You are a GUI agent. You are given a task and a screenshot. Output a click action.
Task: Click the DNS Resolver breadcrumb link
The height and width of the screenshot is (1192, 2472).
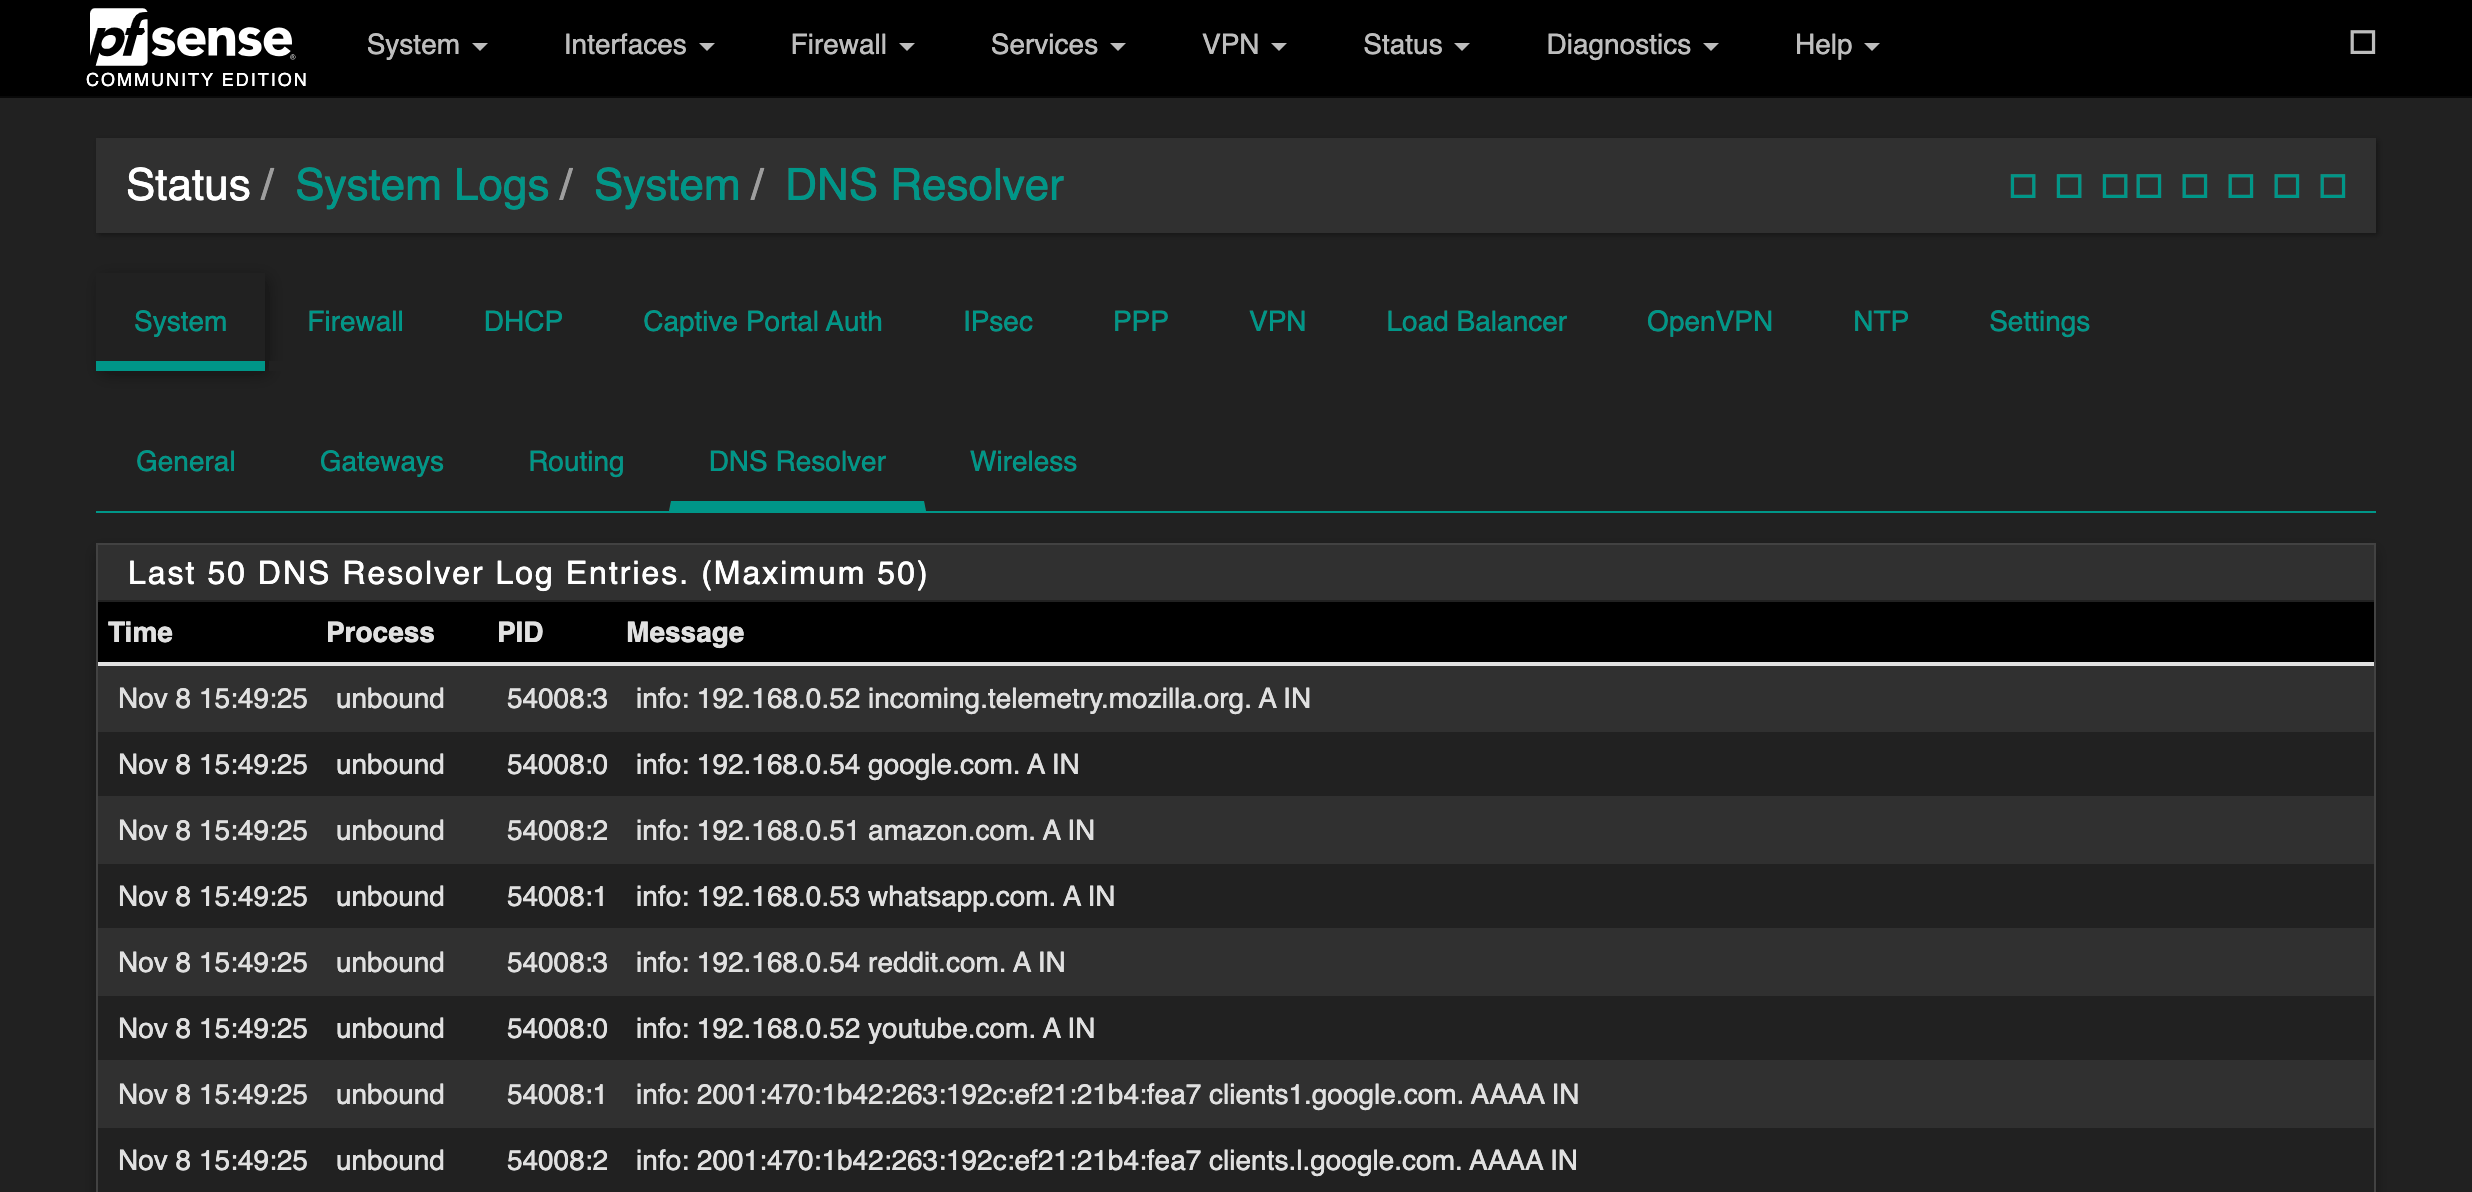tap(924, 184)
